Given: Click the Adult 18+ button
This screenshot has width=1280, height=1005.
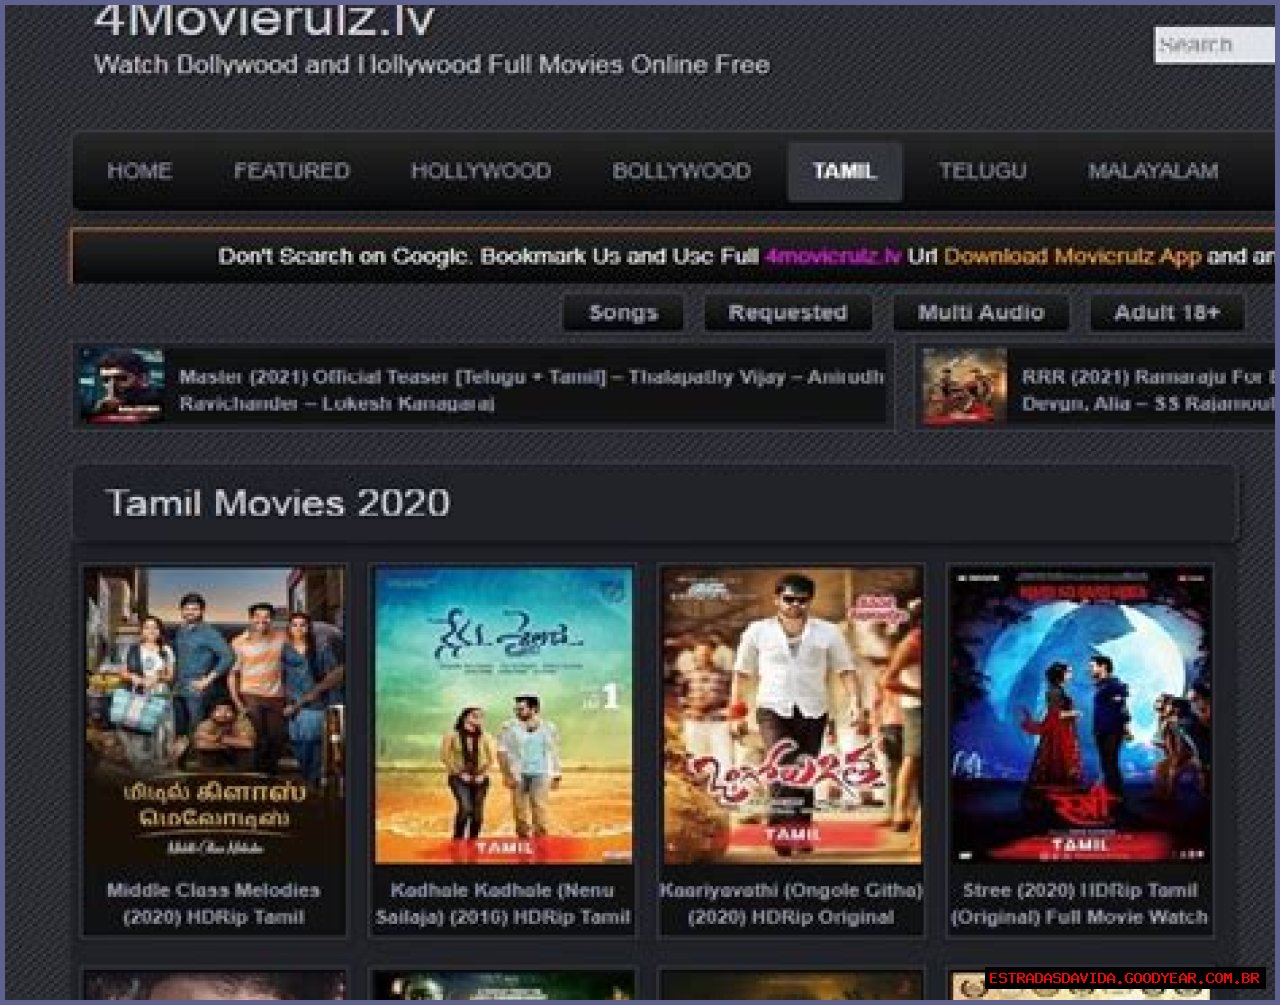Looking at the screenshot, I should point(1166,313).
